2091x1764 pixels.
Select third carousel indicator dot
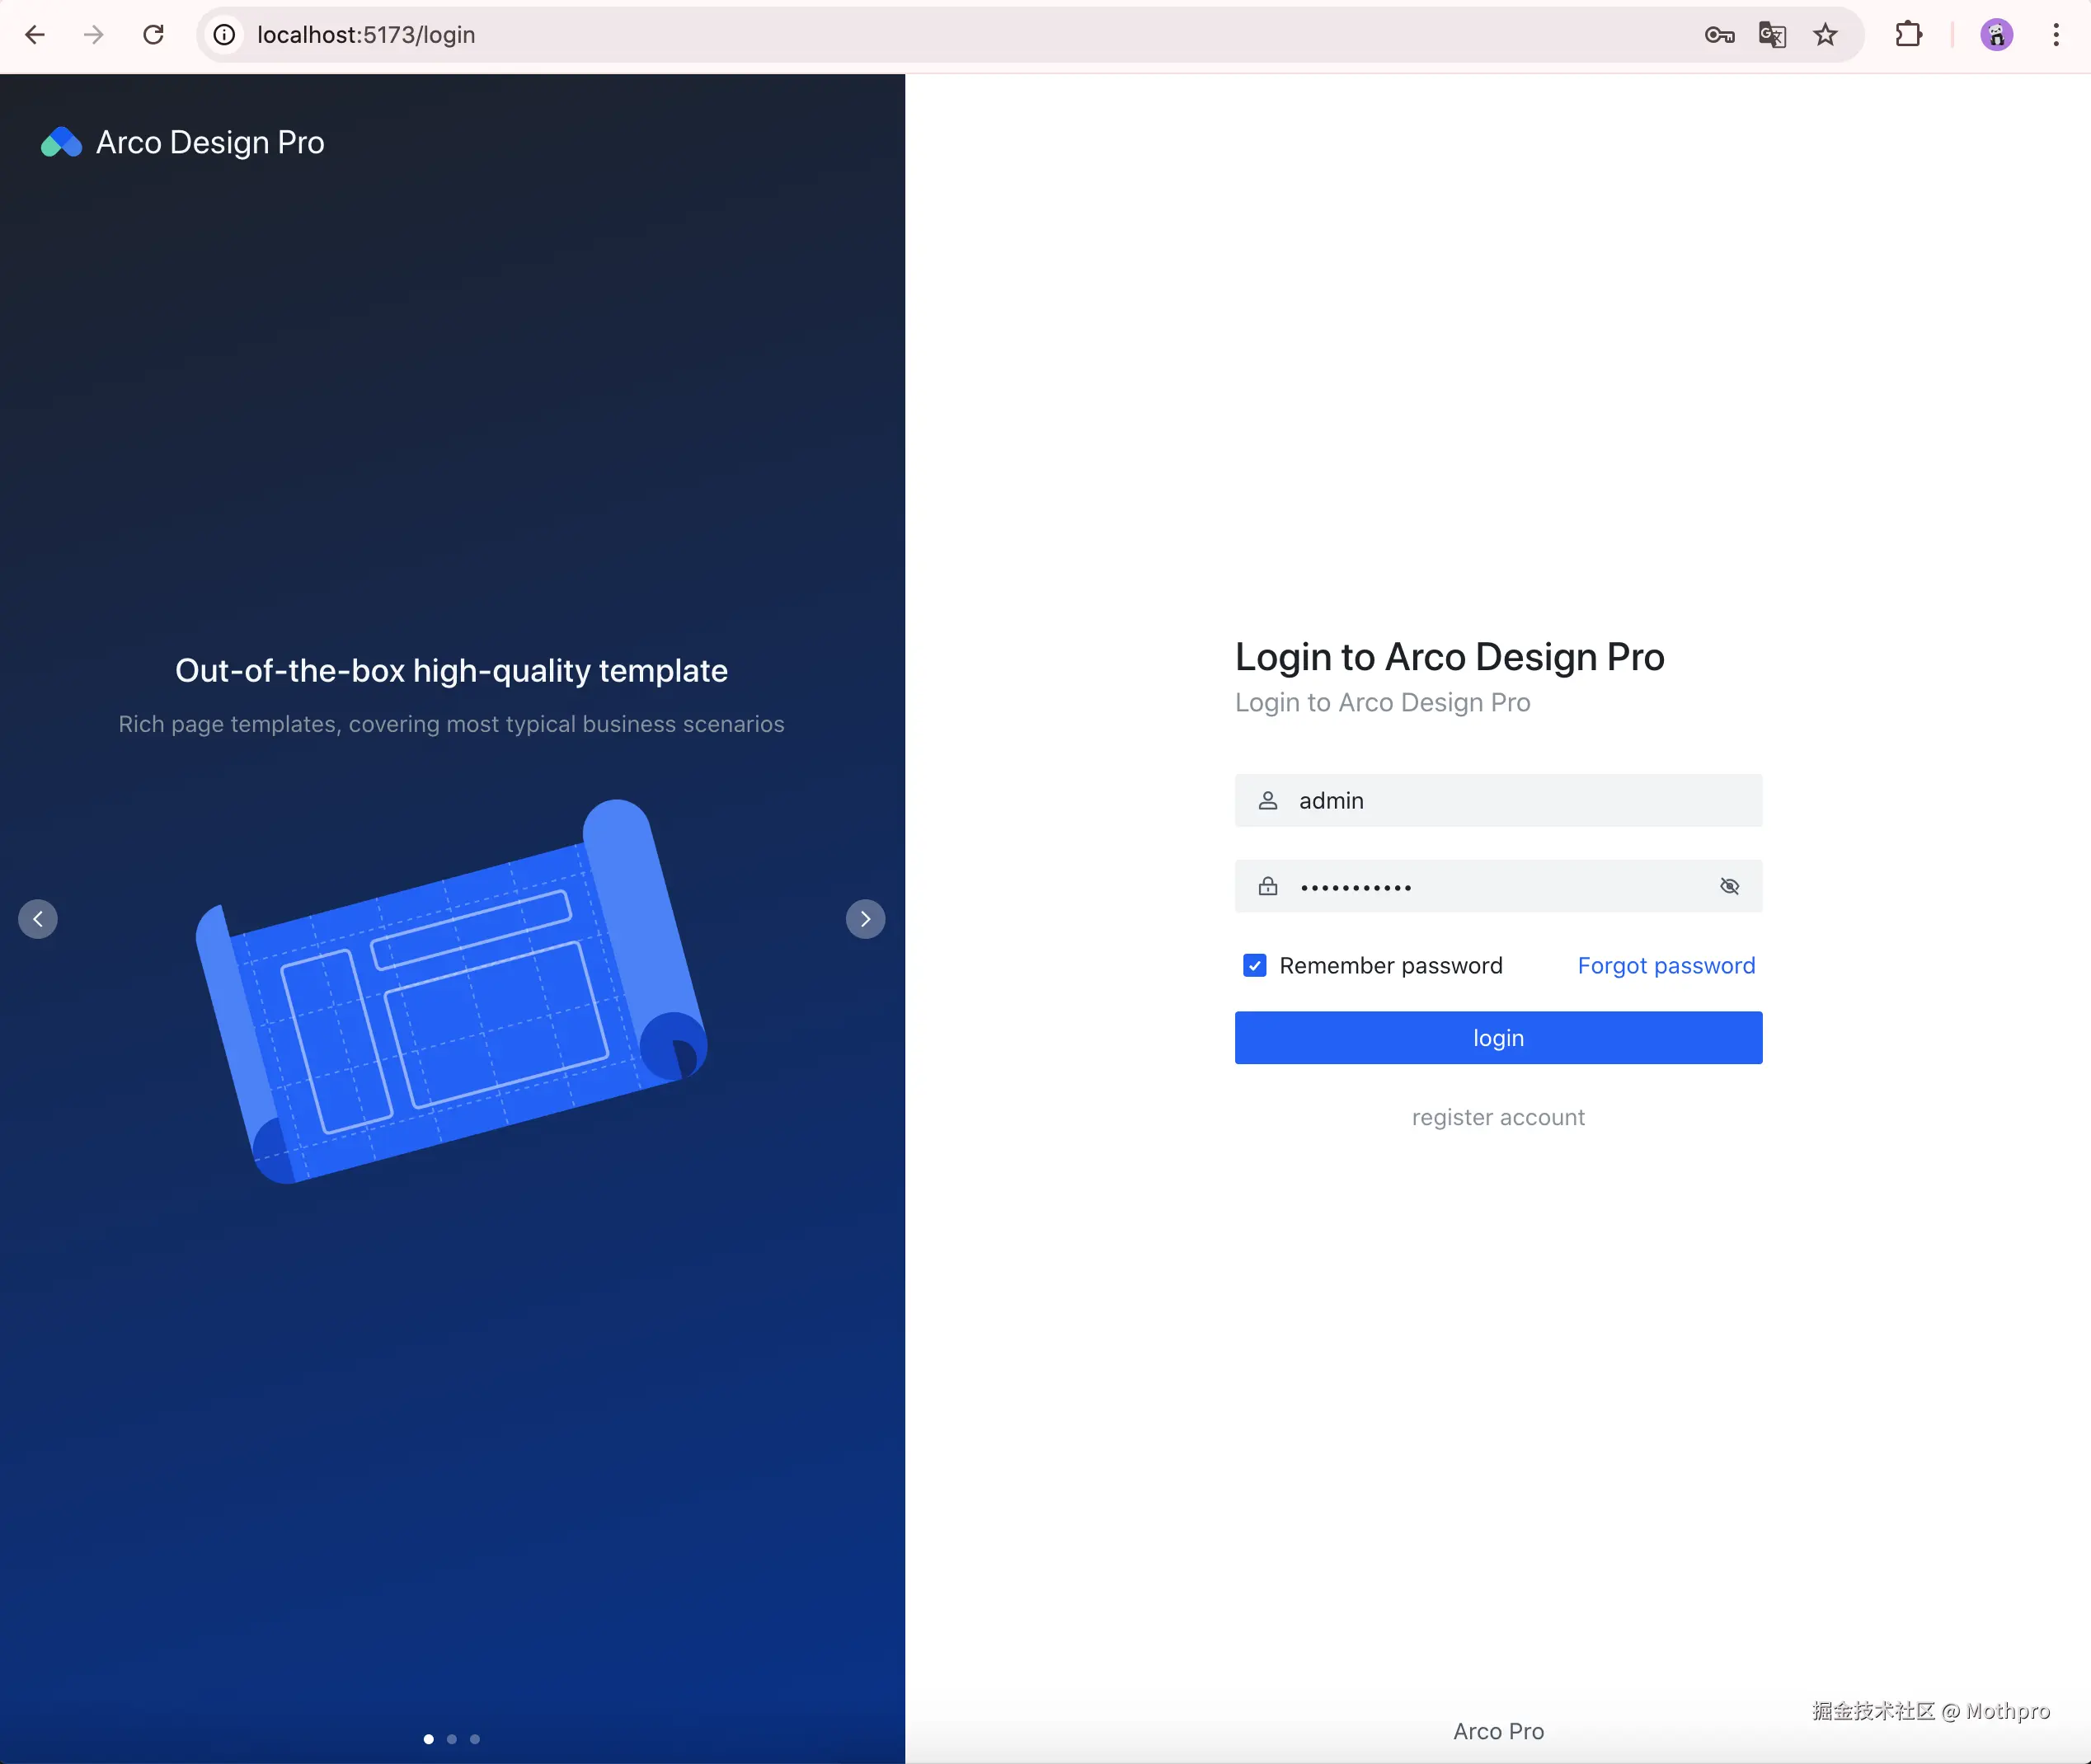click(475, 1739)
